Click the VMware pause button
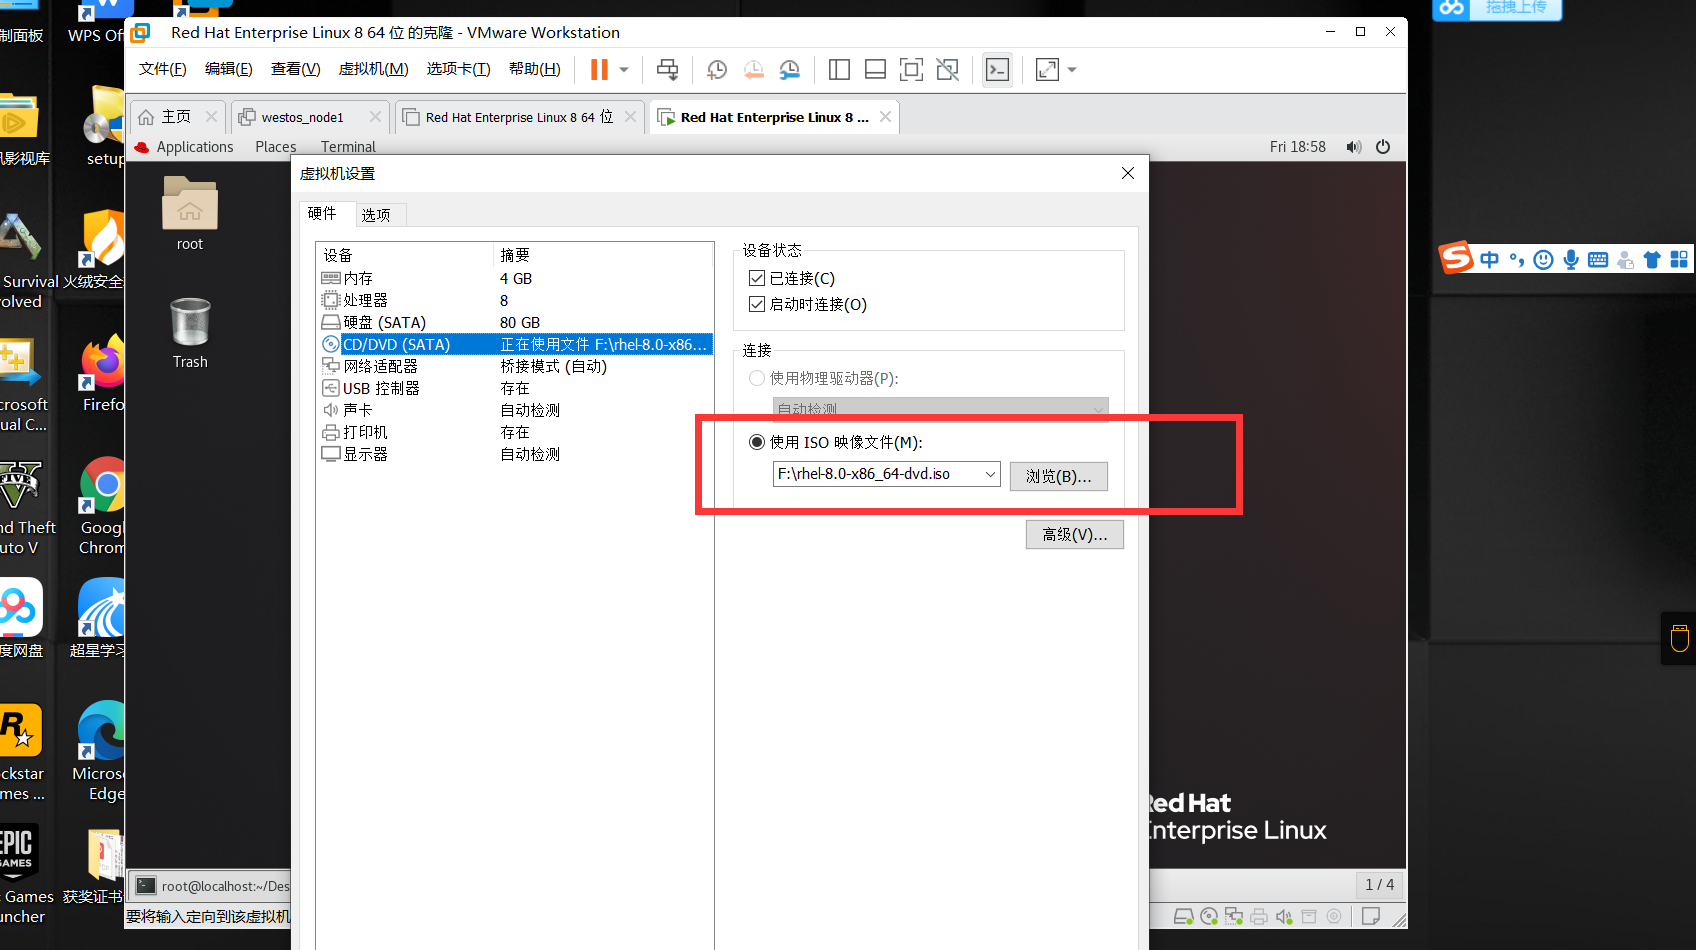1696x950 pixels. point(599,69)
